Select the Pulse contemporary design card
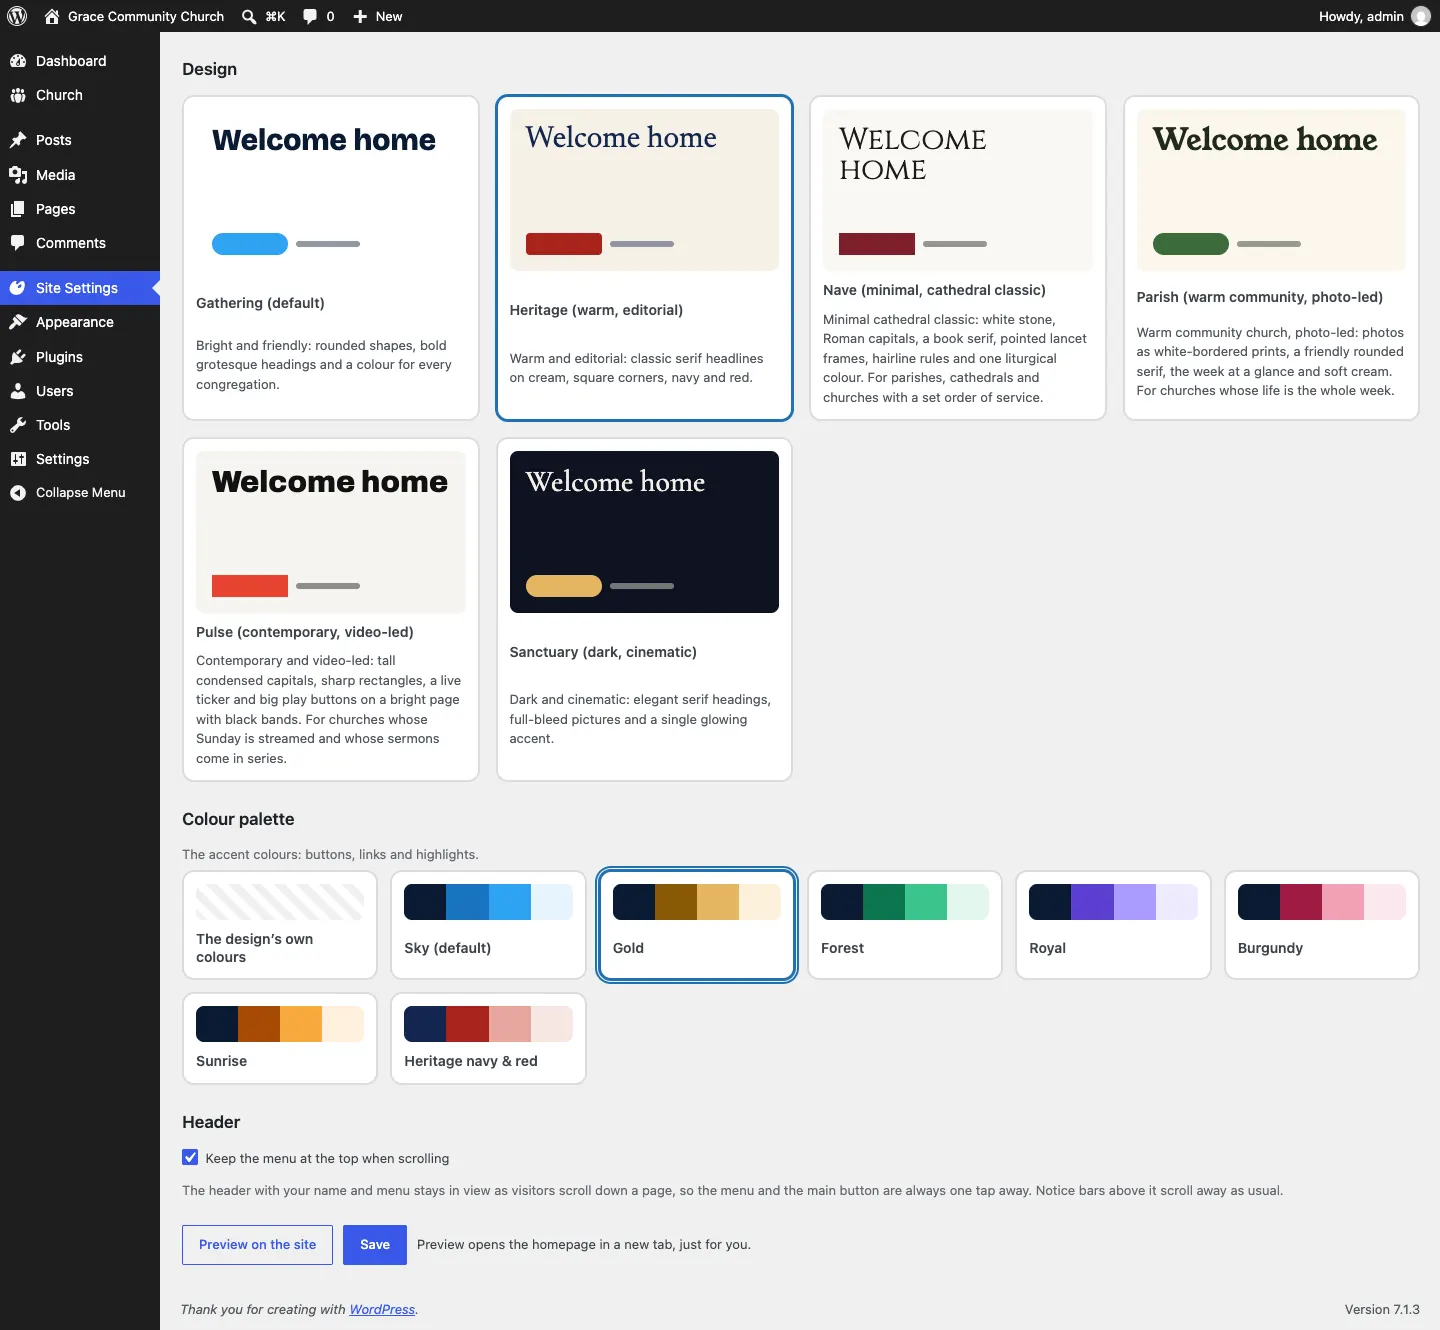 pos(331,609)
